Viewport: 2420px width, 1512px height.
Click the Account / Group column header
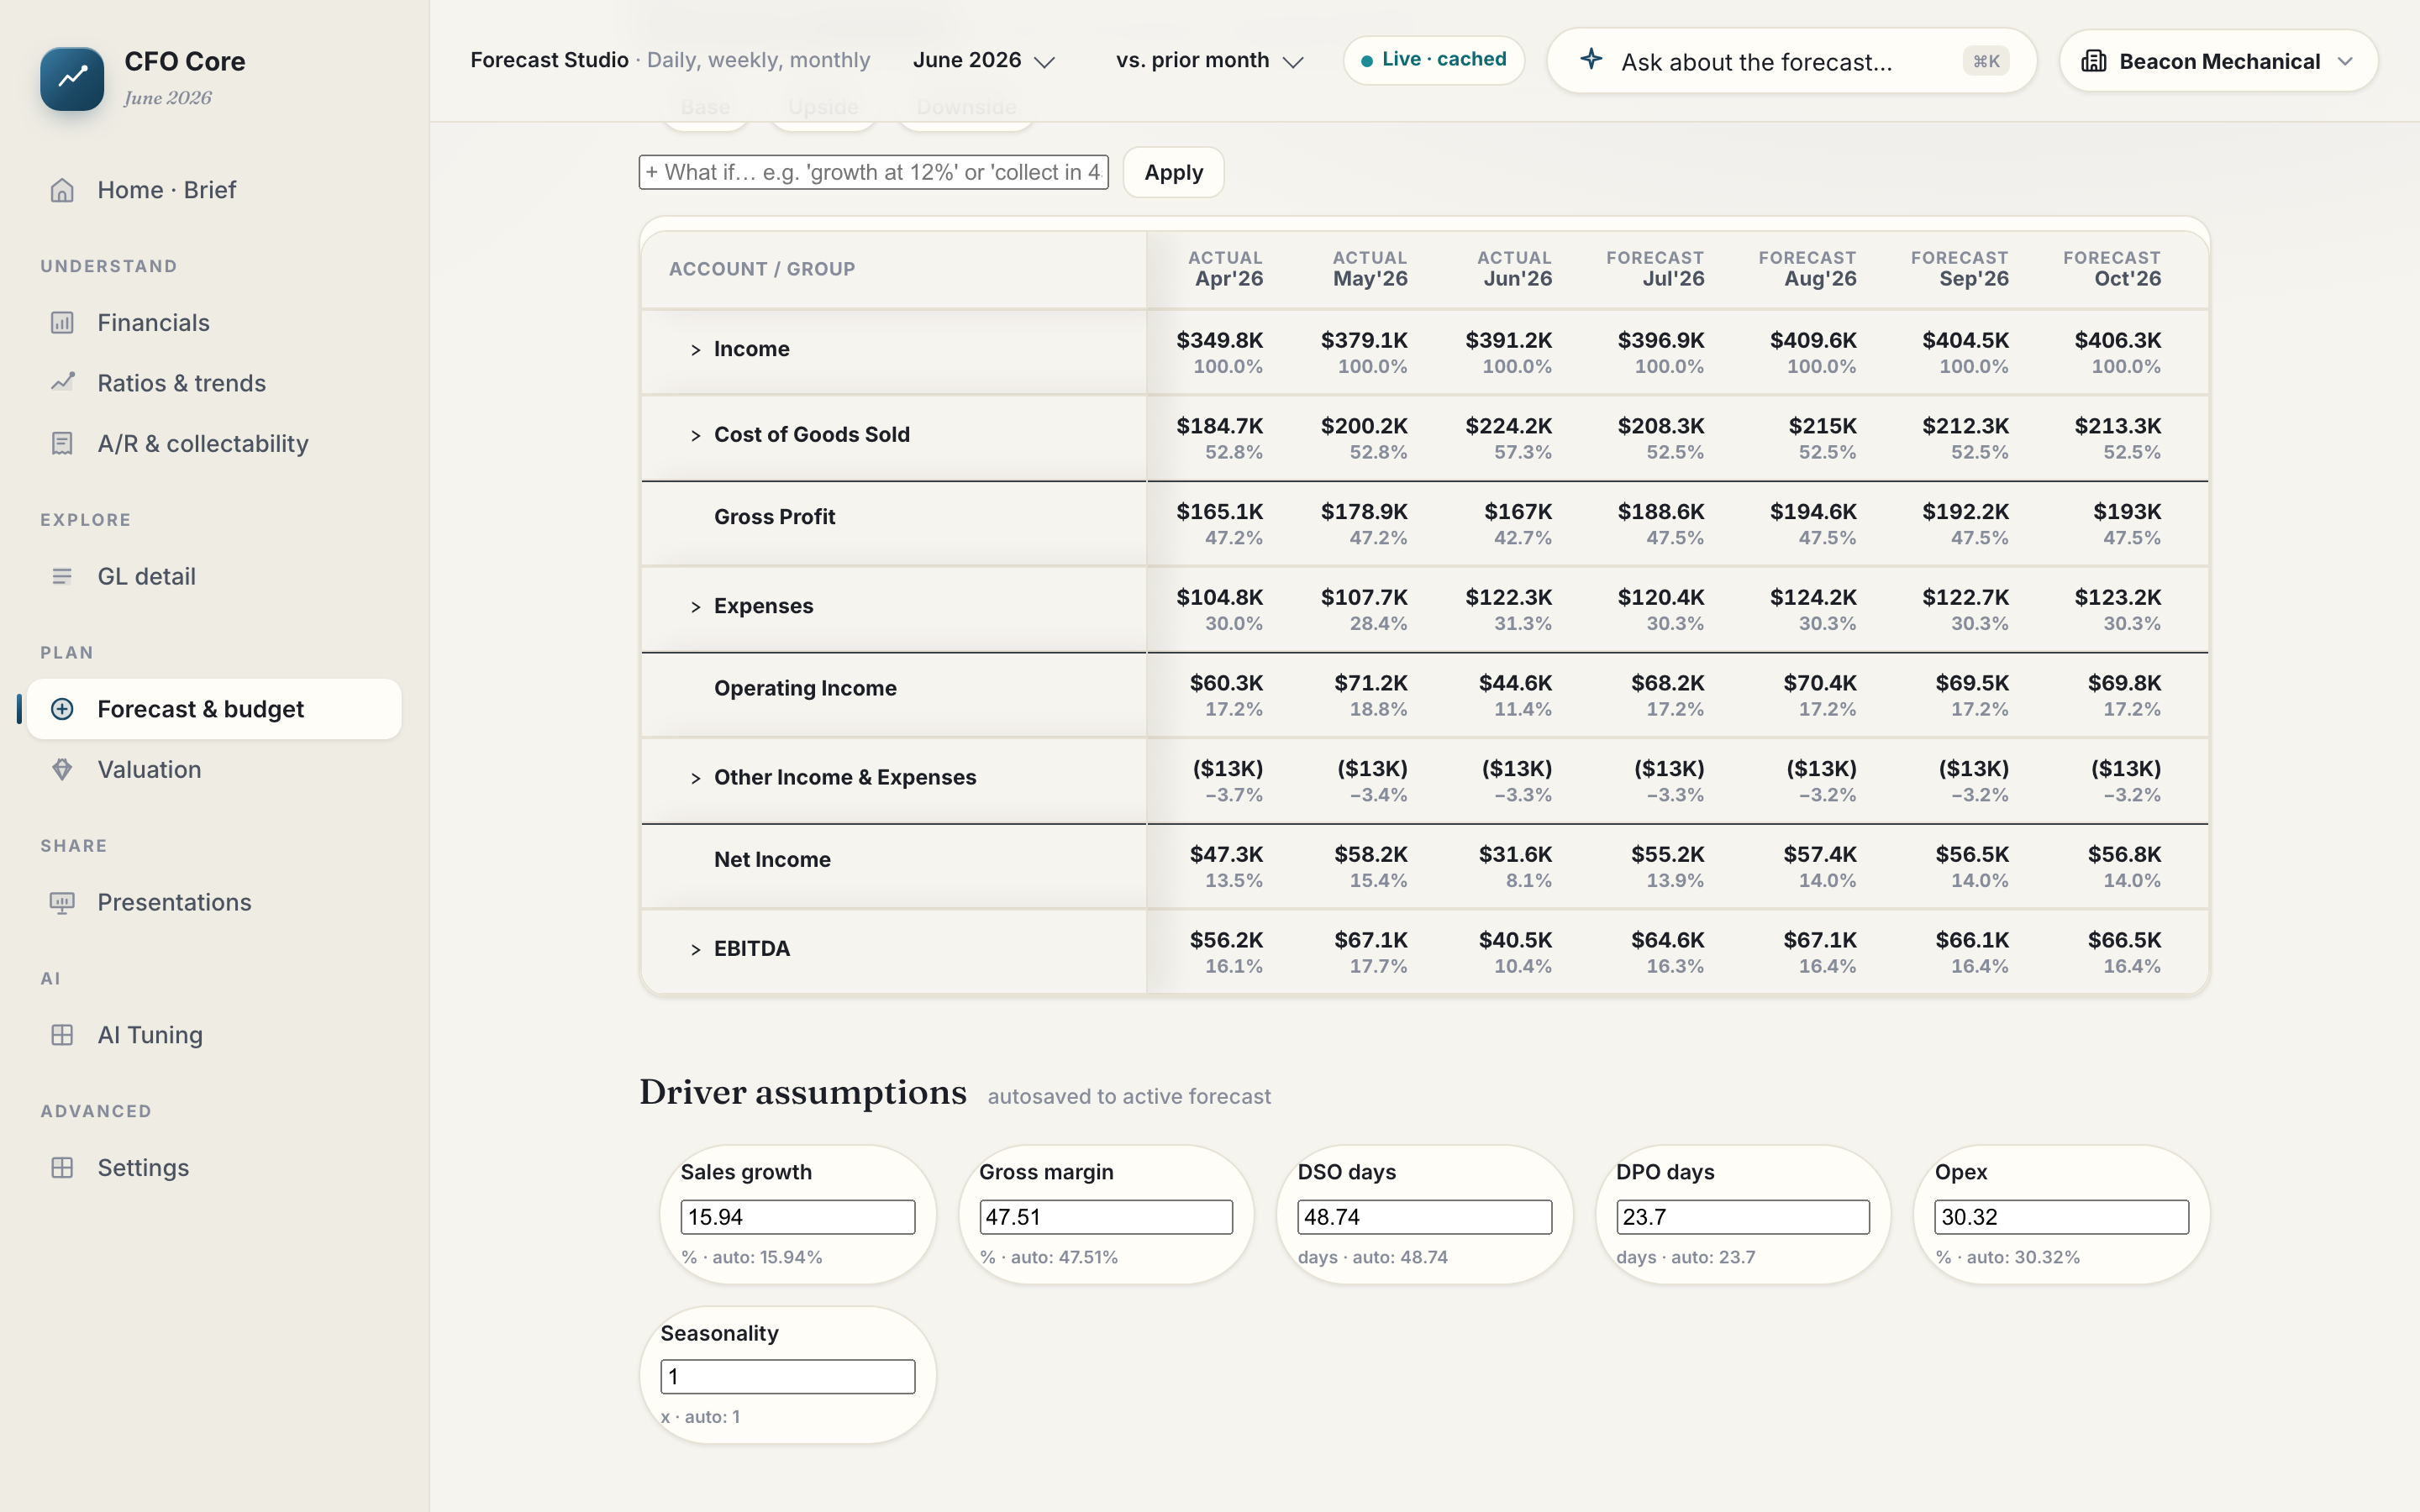coord(762,269)
